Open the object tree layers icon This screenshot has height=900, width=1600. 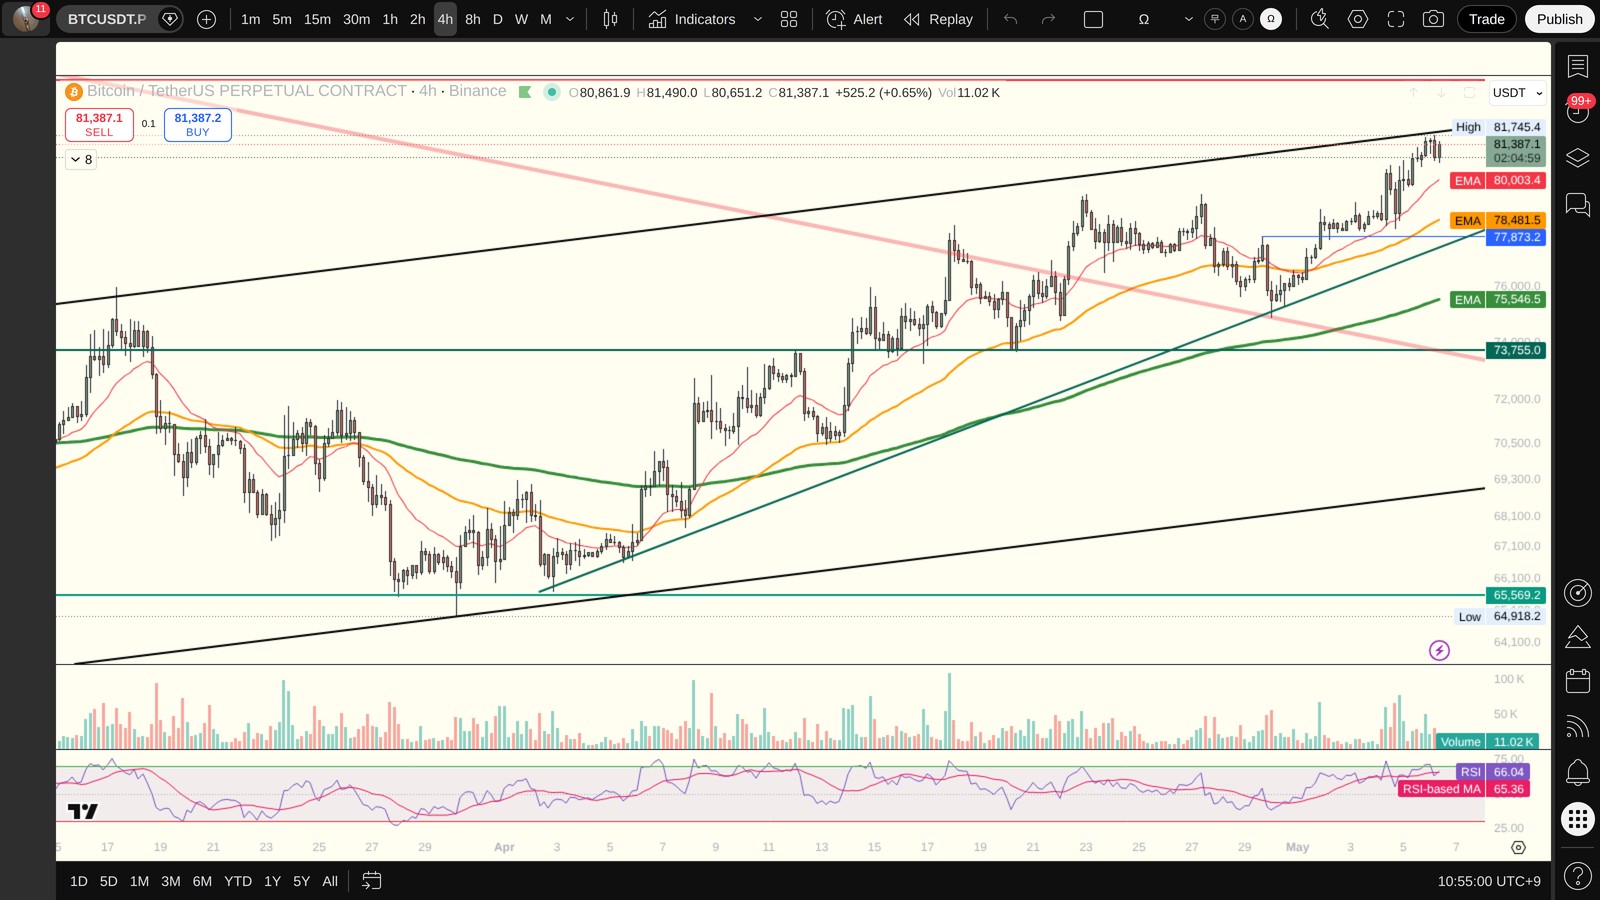1578,158
